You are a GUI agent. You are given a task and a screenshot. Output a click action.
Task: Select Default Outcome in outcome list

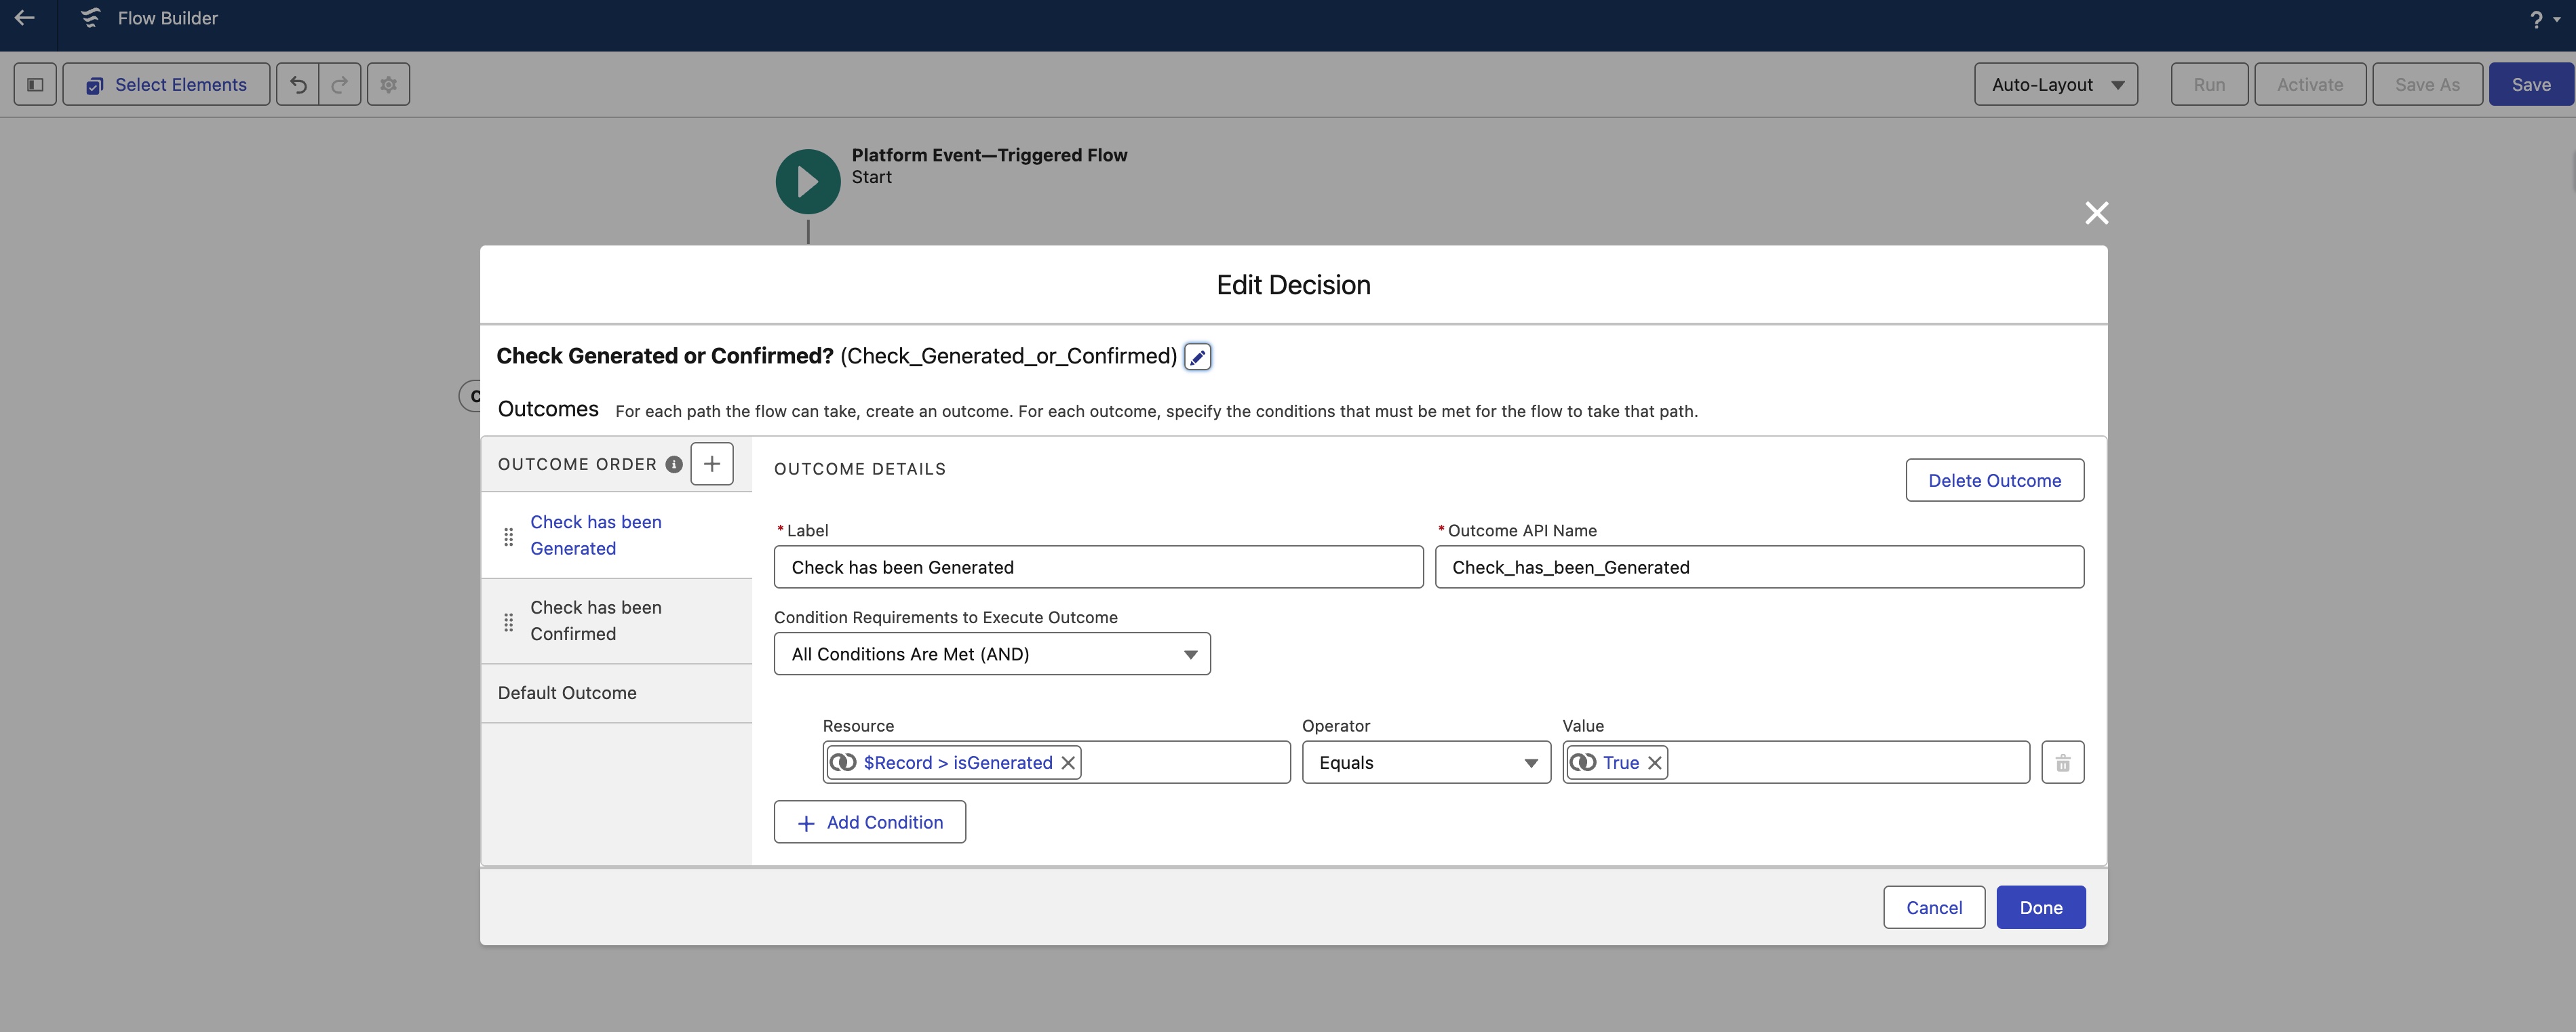pyautogui.click(x=567, y=693)
